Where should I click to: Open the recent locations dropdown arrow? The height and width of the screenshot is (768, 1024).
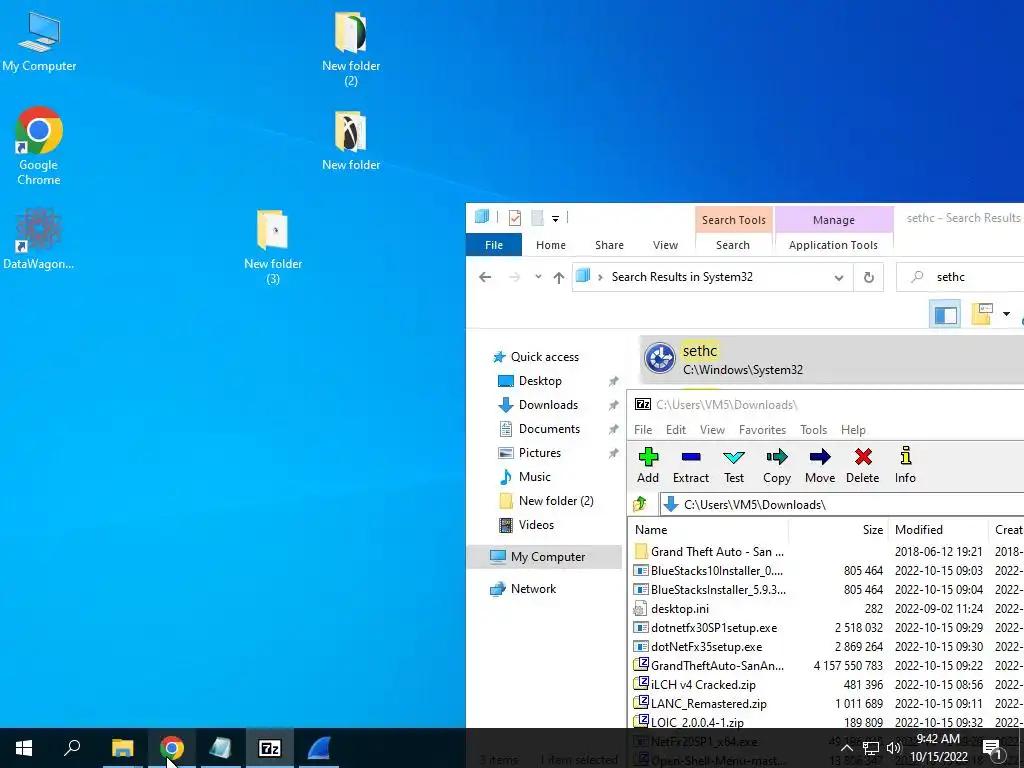point(538,277)
